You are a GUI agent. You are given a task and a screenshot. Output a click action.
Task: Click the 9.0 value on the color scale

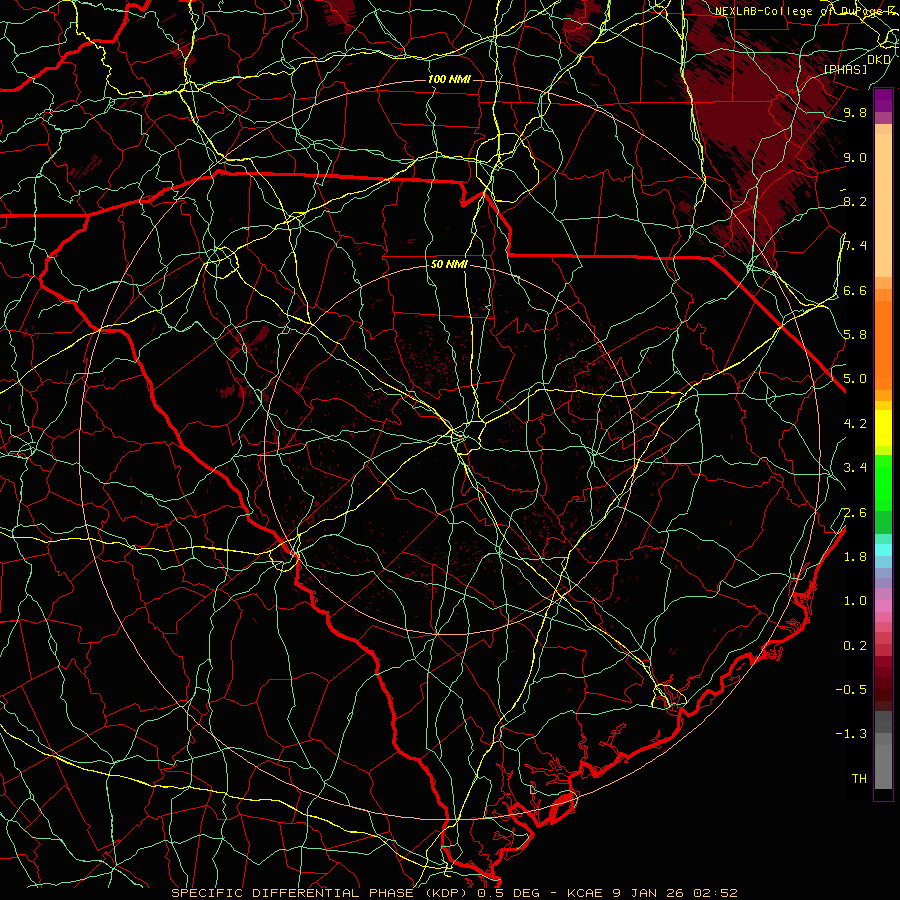click(x=855, y=157)
